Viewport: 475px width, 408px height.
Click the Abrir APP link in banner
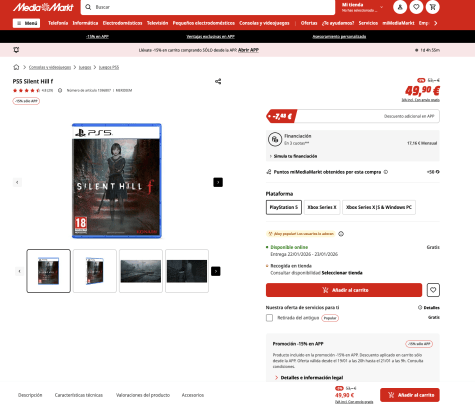(x=248, y=50)
